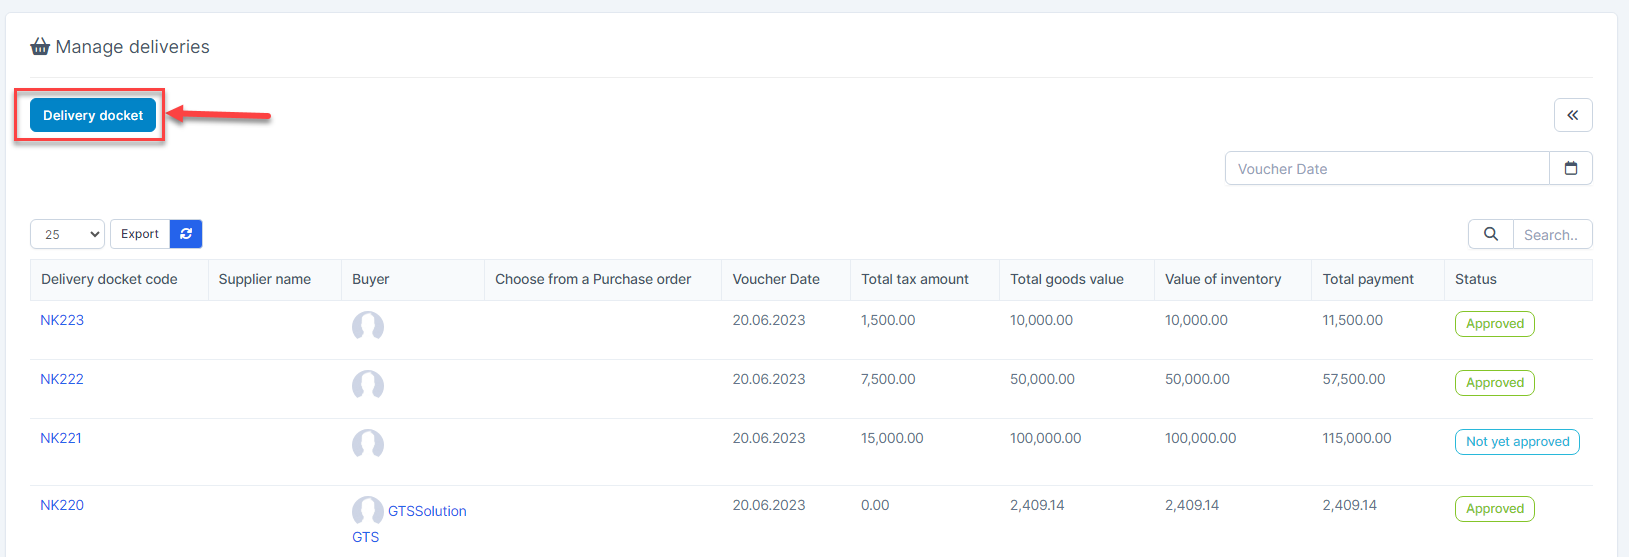This screenshot has height=557, width=1629.
Task: Click the calendar icon beside Voucher Date
Action: pyautogui.click(x=1571, y=168)
